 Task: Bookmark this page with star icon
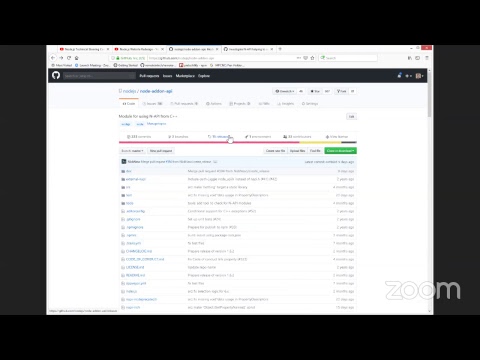(312, 58)
